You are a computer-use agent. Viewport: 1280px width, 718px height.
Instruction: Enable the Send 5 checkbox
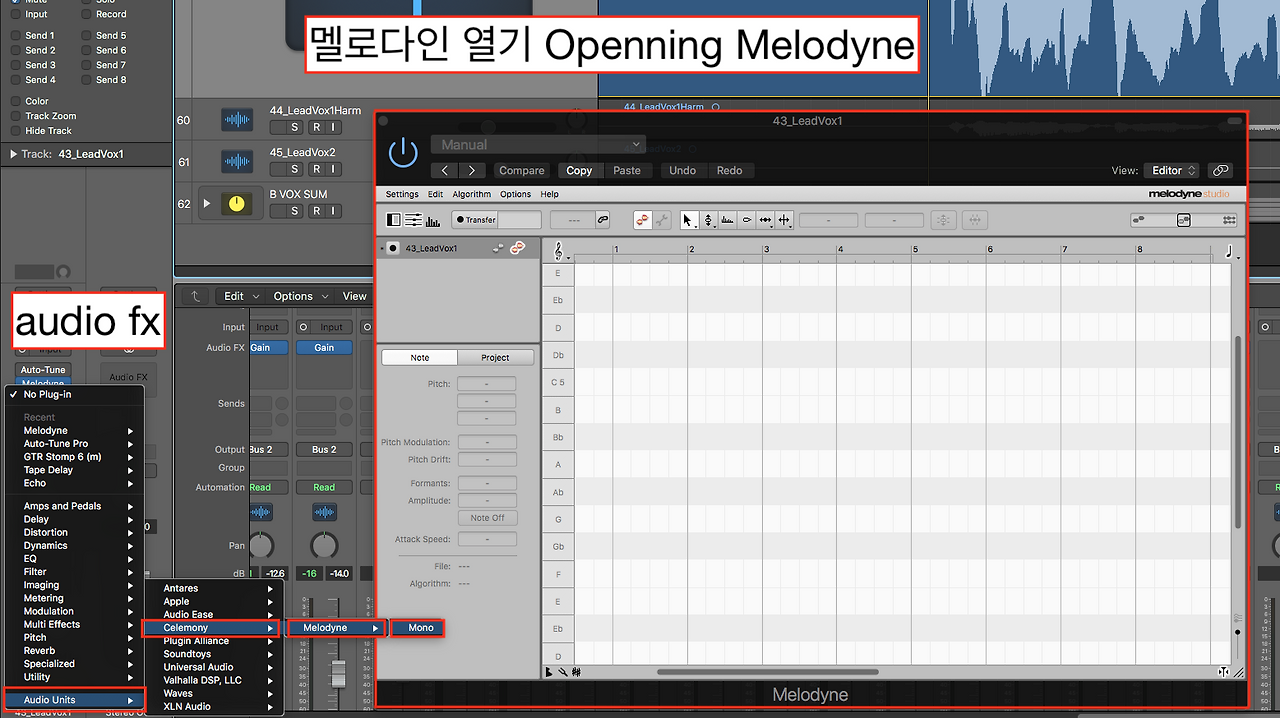pyautogui.click(x=85, y=35)
